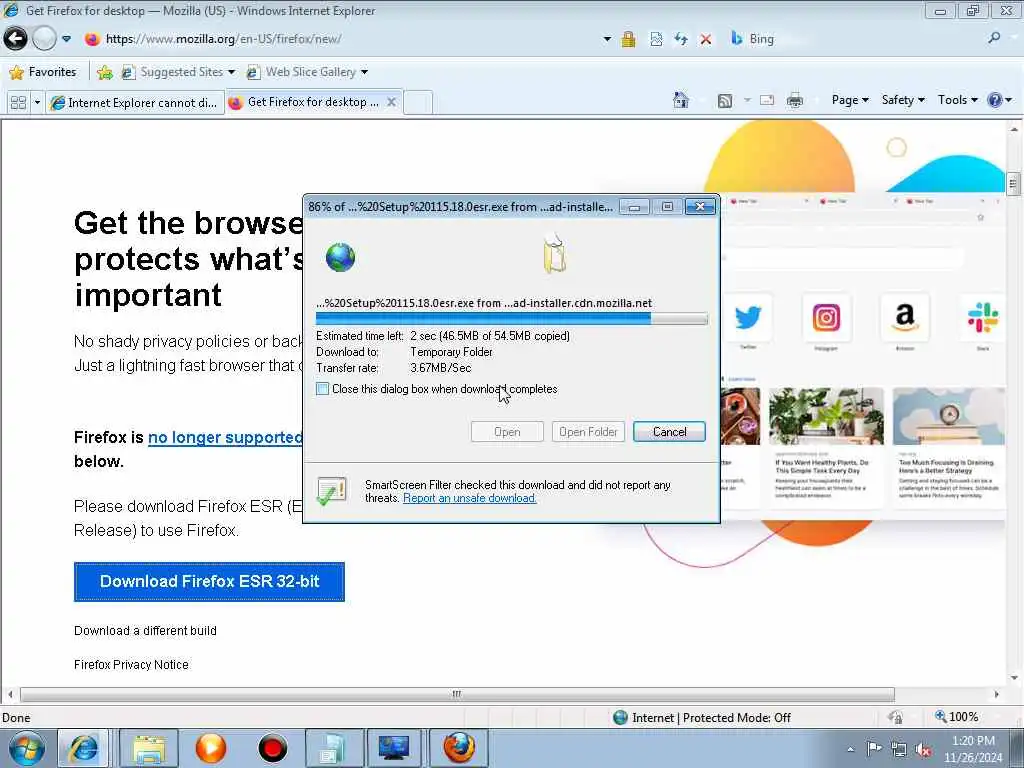This screenshot has height=768, width=1024.
Task: Open the recent pages dropdown arrow
Action: pos(66,39)
